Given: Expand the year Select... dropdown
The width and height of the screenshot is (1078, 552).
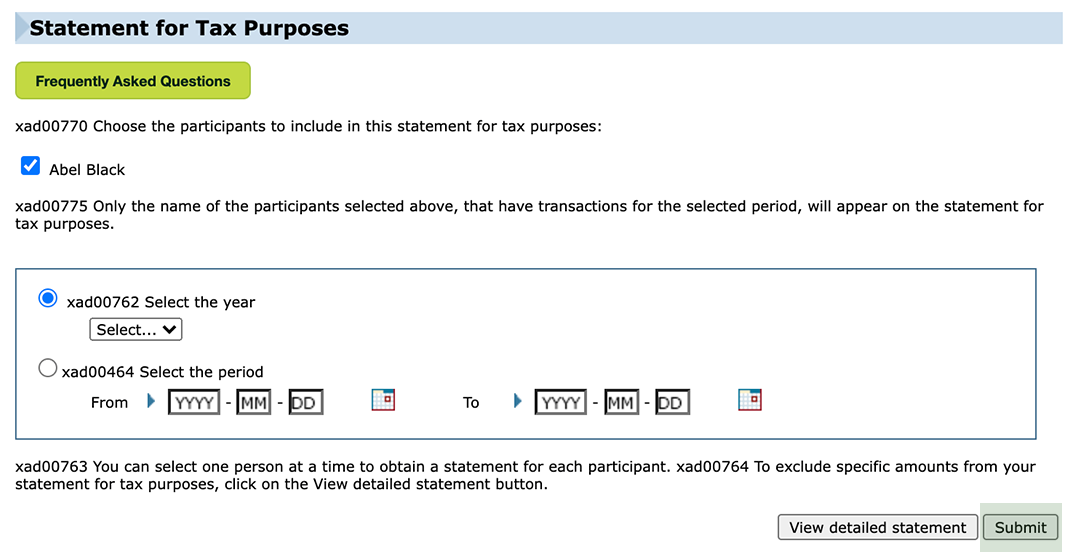Looking at the screenshot, I should [135, 329].
